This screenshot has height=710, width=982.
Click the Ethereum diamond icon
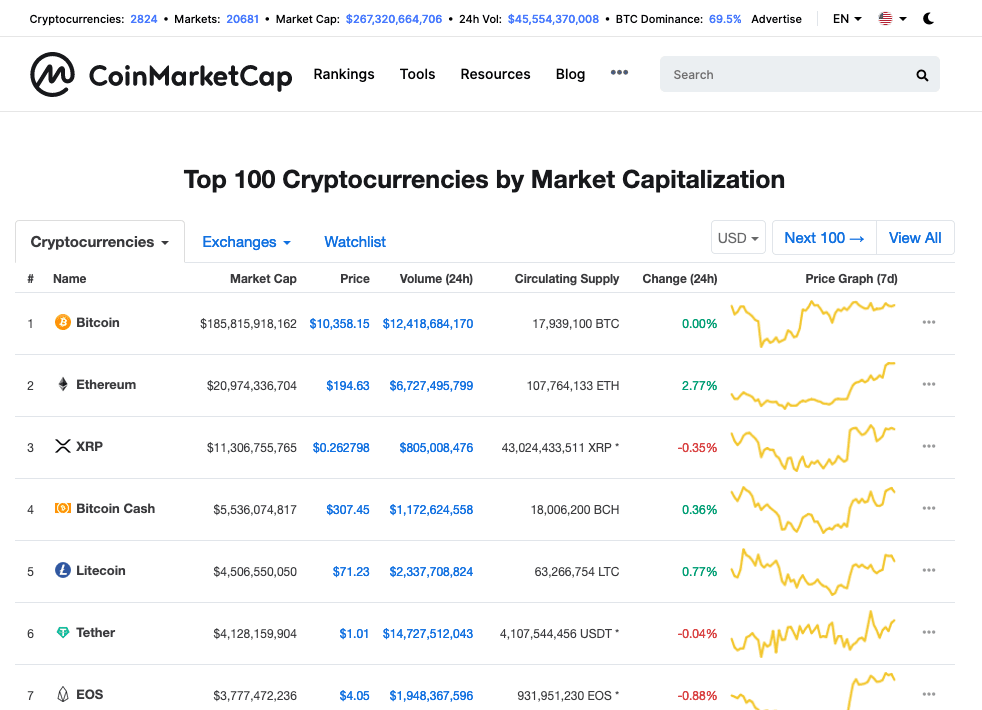[x=63, y=384]
